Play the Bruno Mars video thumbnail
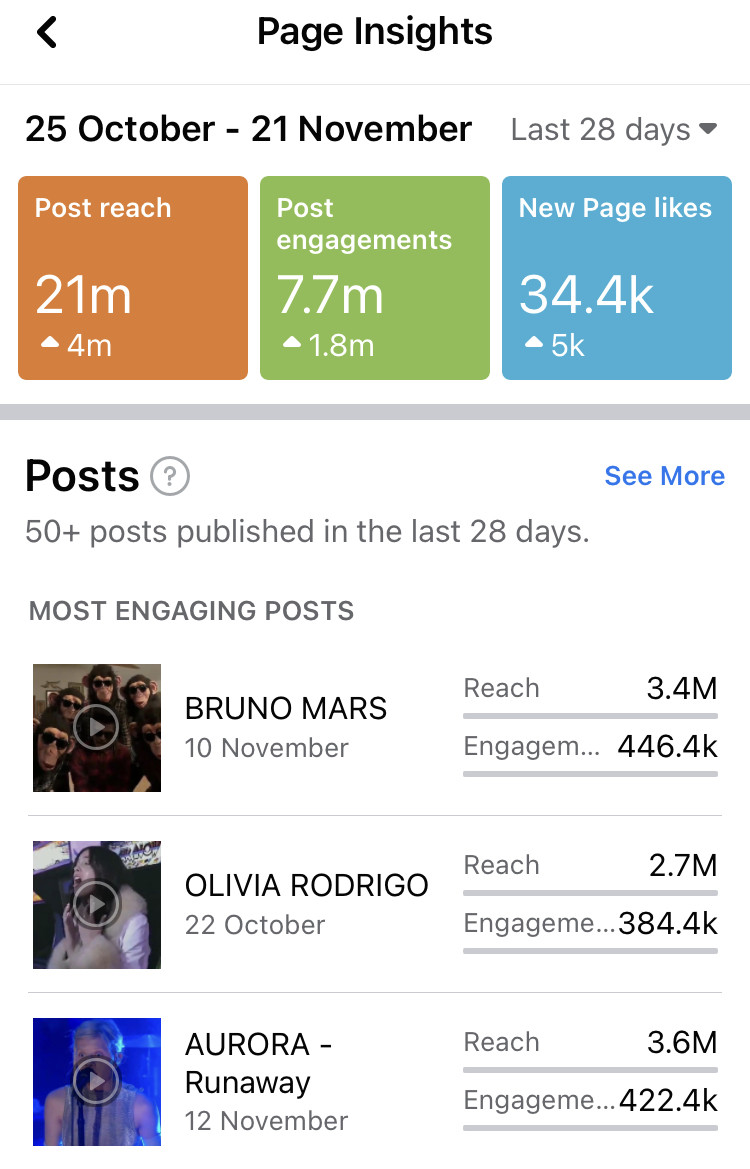The image size is (750, 1169). 97,728
